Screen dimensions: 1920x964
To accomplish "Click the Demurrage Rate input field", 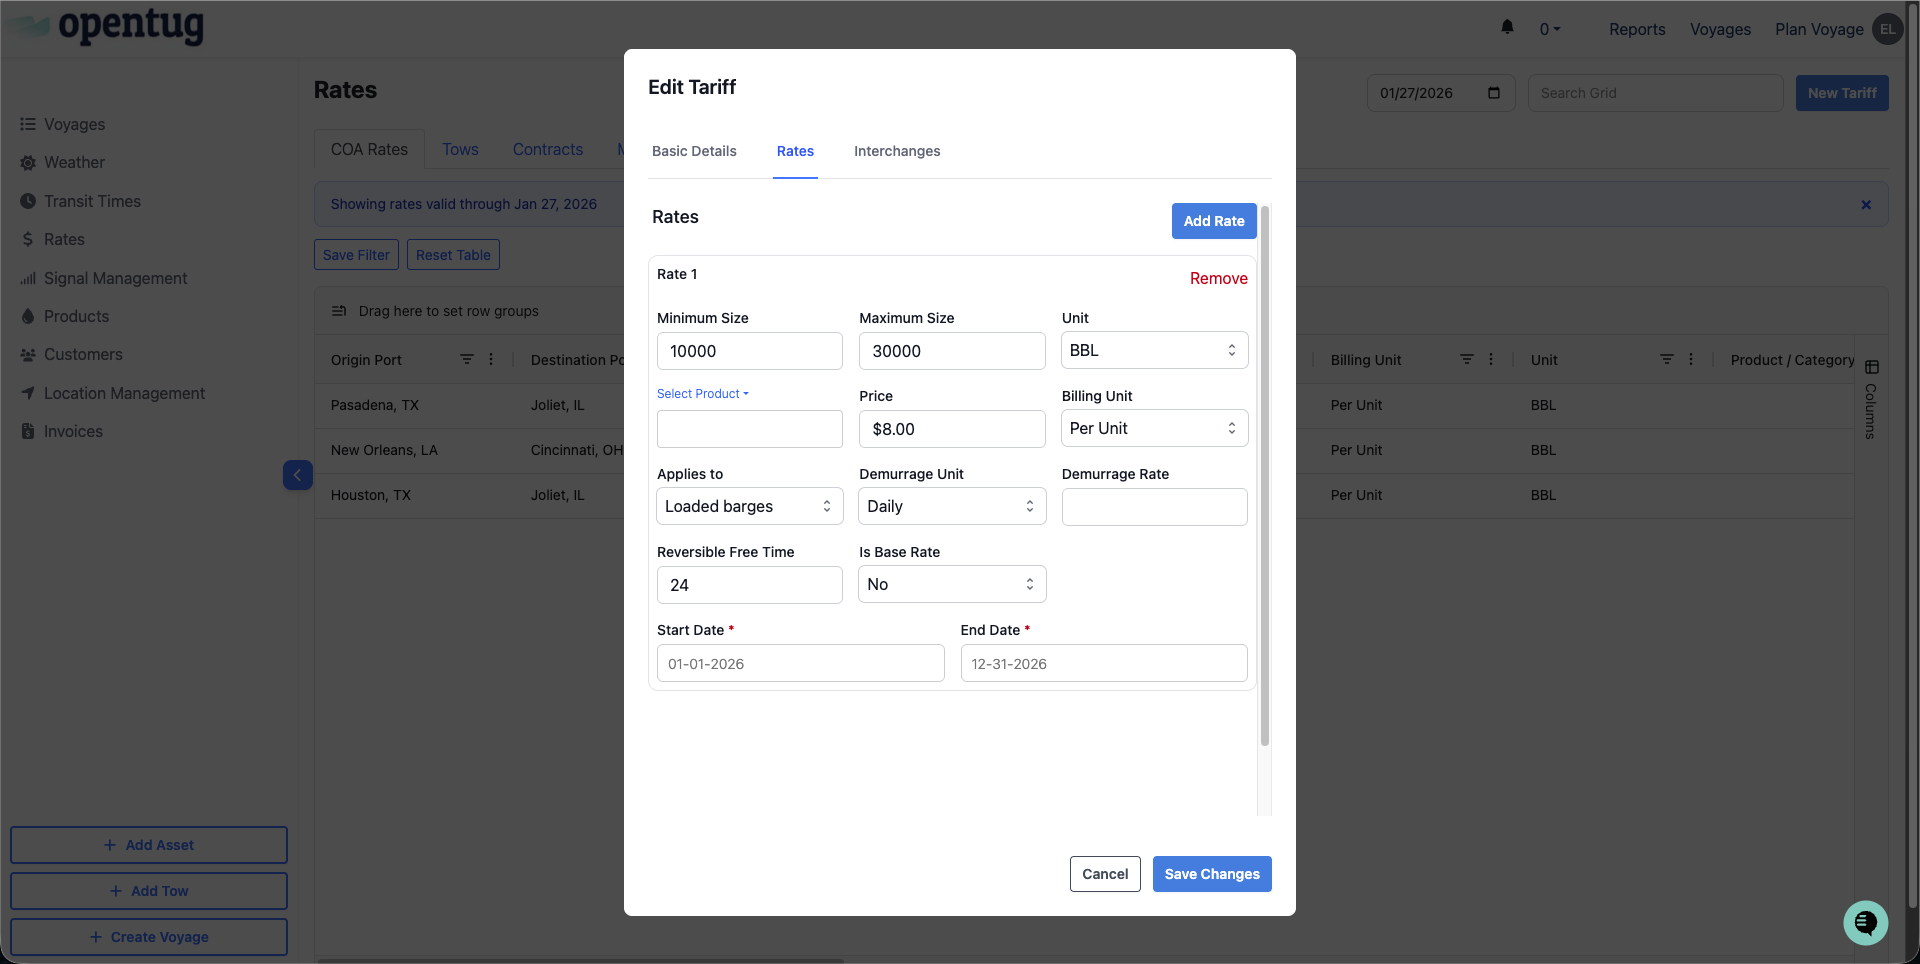I will [1153, 507].
